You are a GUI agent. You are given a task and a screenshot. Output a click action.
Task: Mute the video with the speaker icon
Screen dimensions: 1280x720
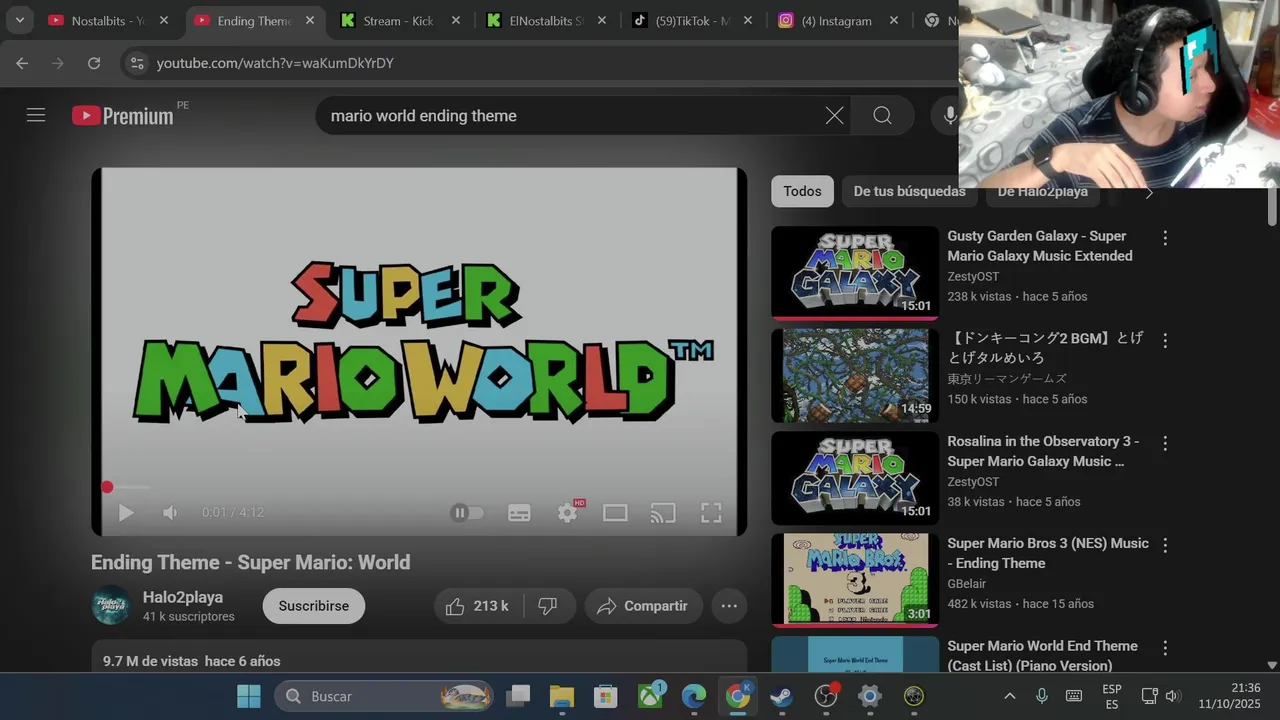(x=170, y=513)
